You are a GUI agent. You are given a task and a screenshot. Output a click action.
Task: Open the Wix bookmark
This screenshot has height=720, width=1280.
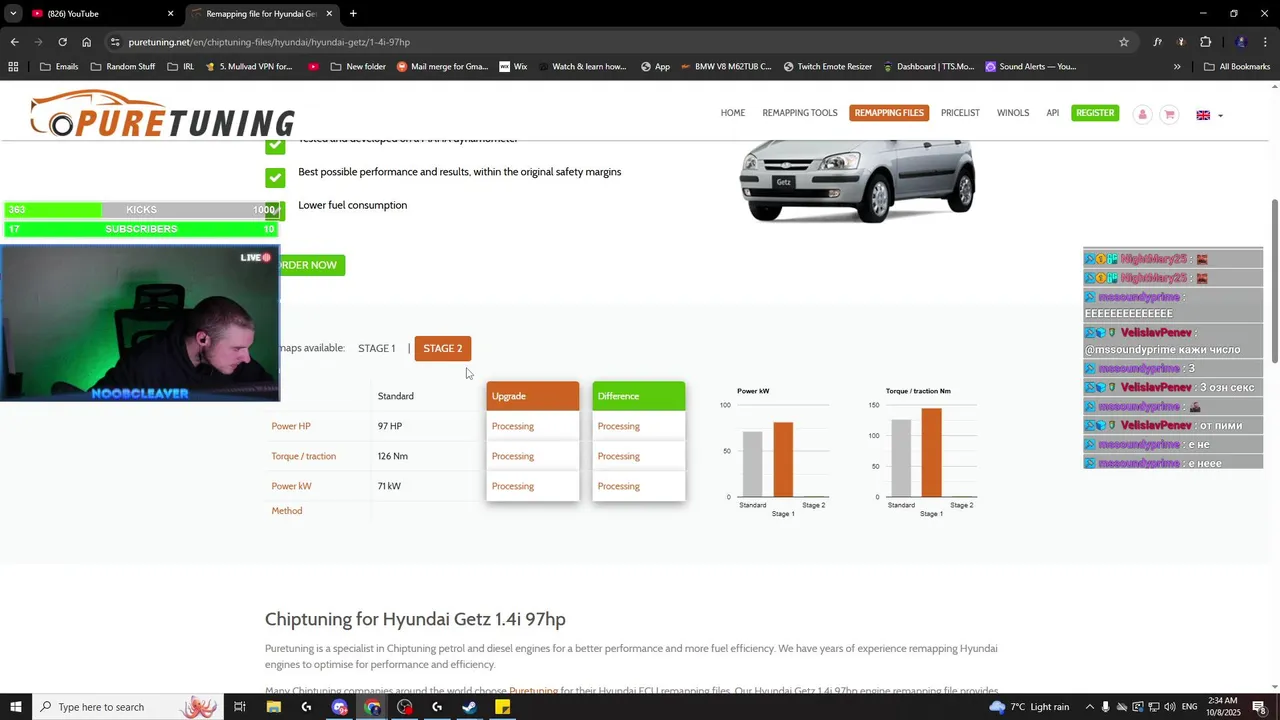513,67
